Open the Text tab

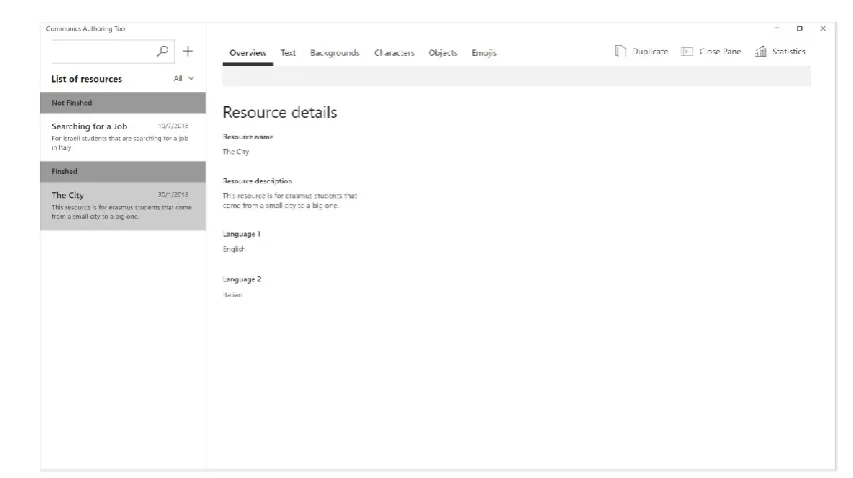pos(288,53)
